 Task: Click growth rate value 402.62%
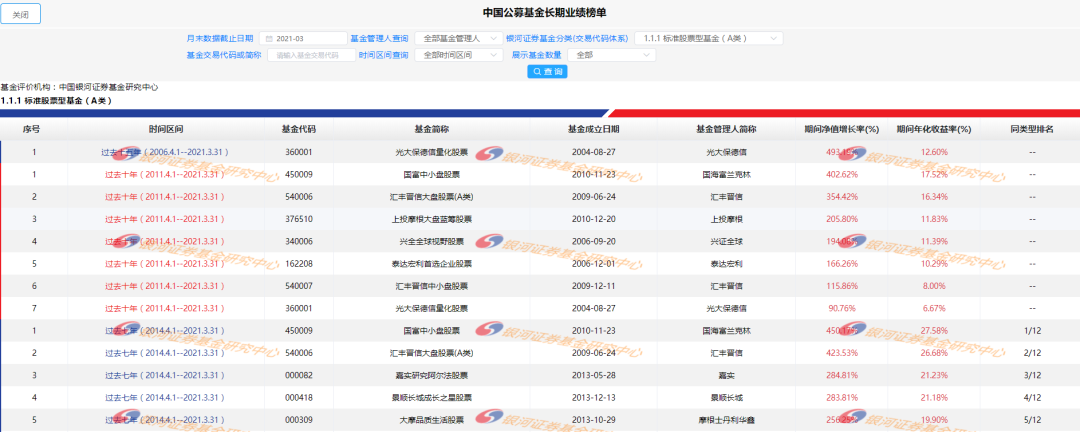(x=842, y=174)
